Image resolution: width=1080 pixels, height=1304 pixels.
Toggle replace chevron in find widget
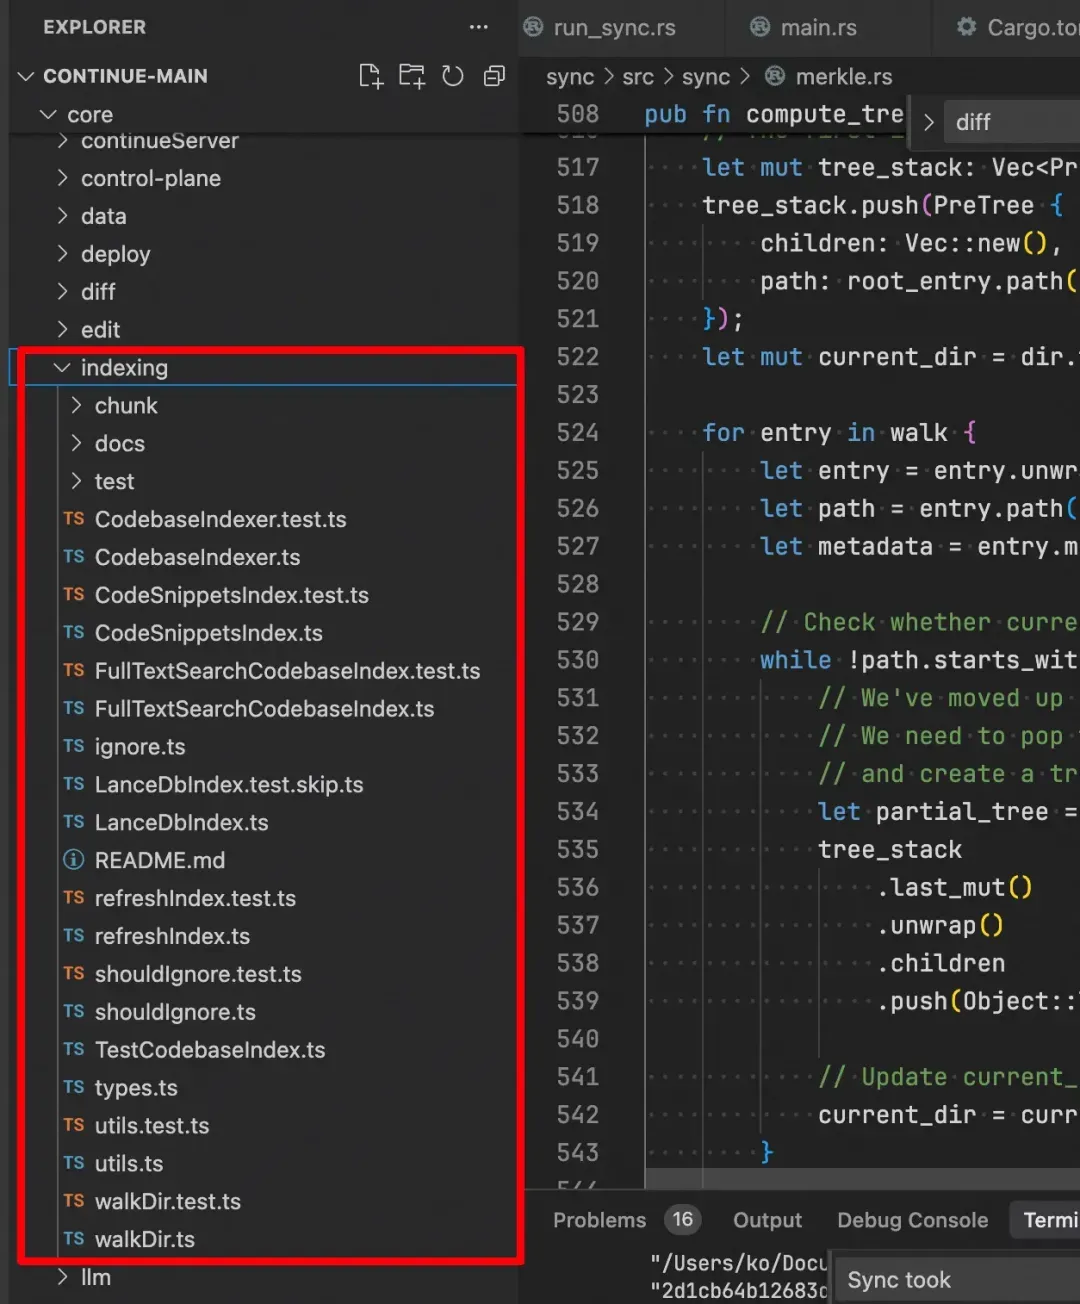click(x=929, y=122)
